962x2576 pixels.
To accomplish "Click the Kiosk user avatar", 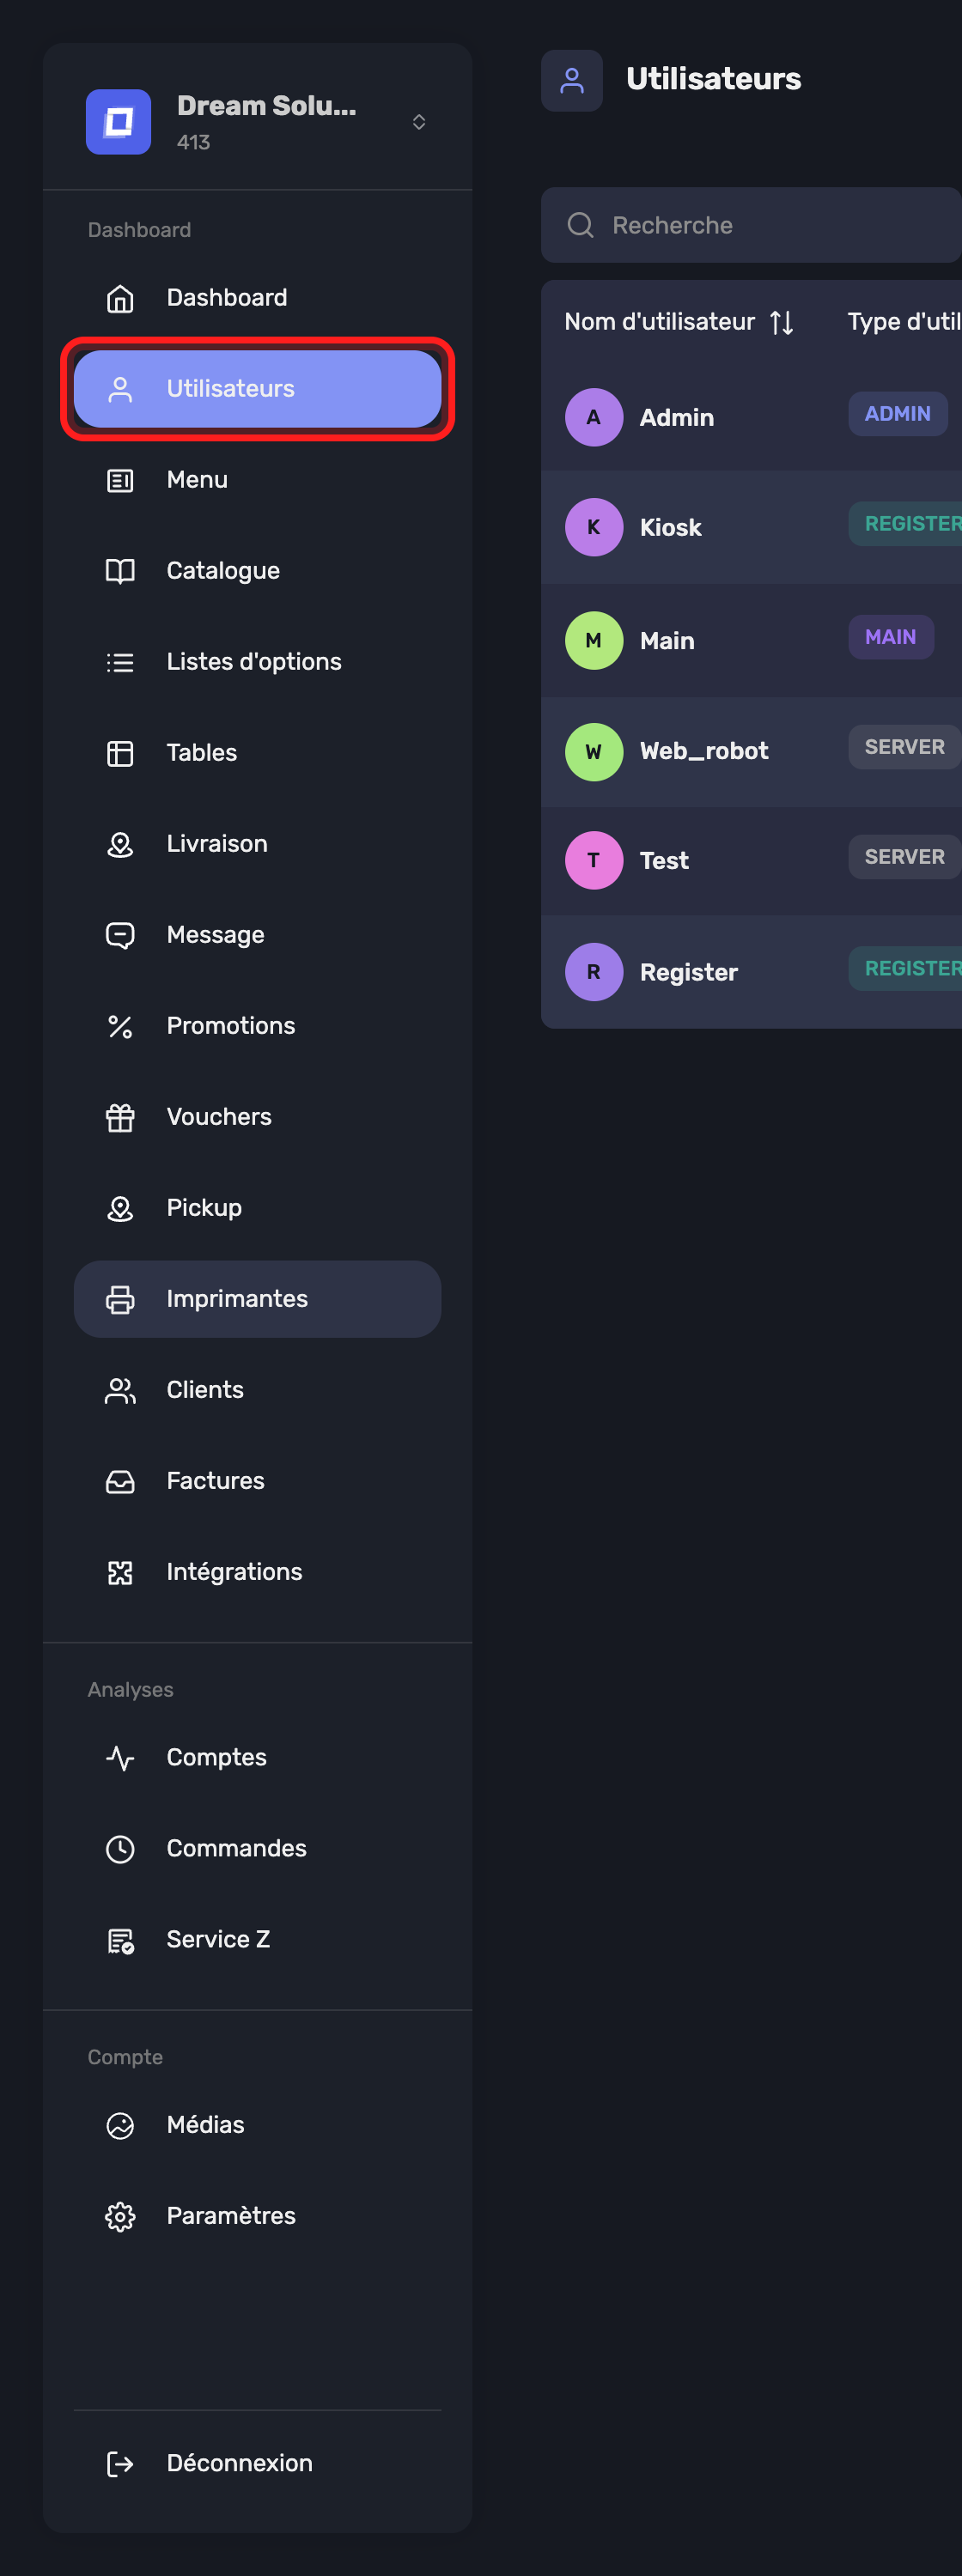I will pyautogui.click(x=594, y=527).
